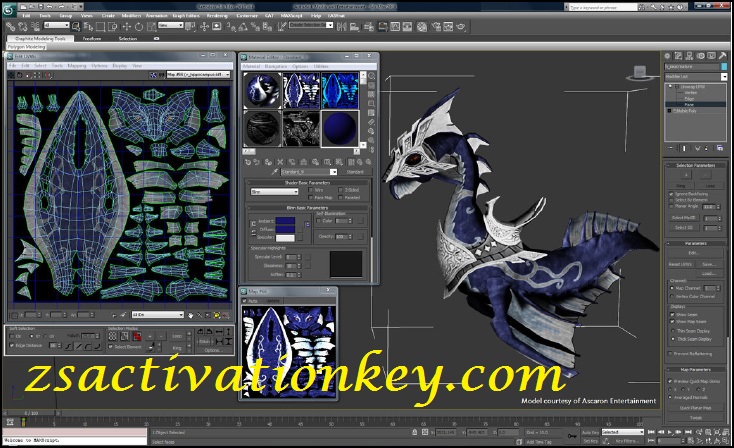Select the Rotate tool in main toolbar
This screenshot has width=734, height=448.
point(139,27)
